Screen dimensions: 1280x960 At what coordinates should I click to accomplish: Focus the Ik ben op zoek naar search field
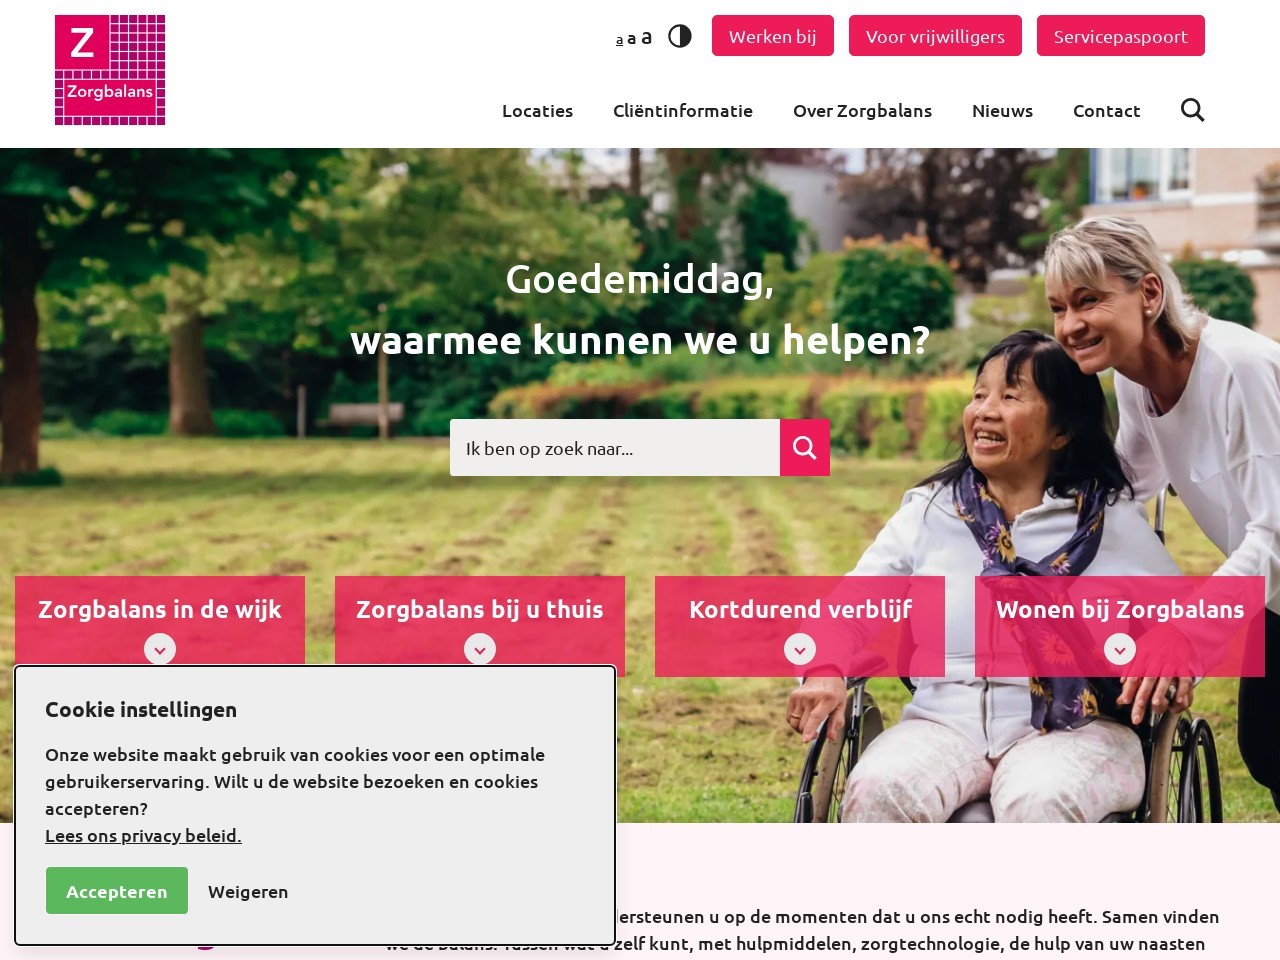pos(615,447)
